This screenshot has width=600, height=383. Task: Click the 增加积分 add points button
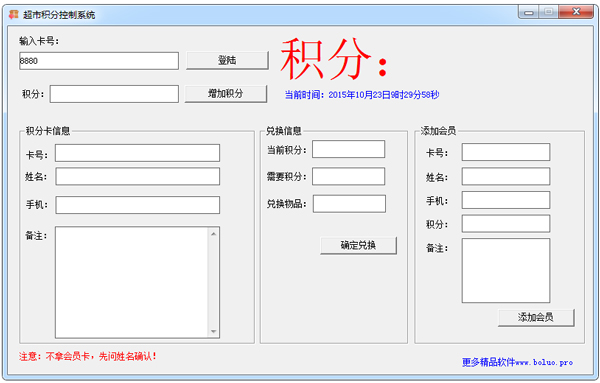coord(226,93)
